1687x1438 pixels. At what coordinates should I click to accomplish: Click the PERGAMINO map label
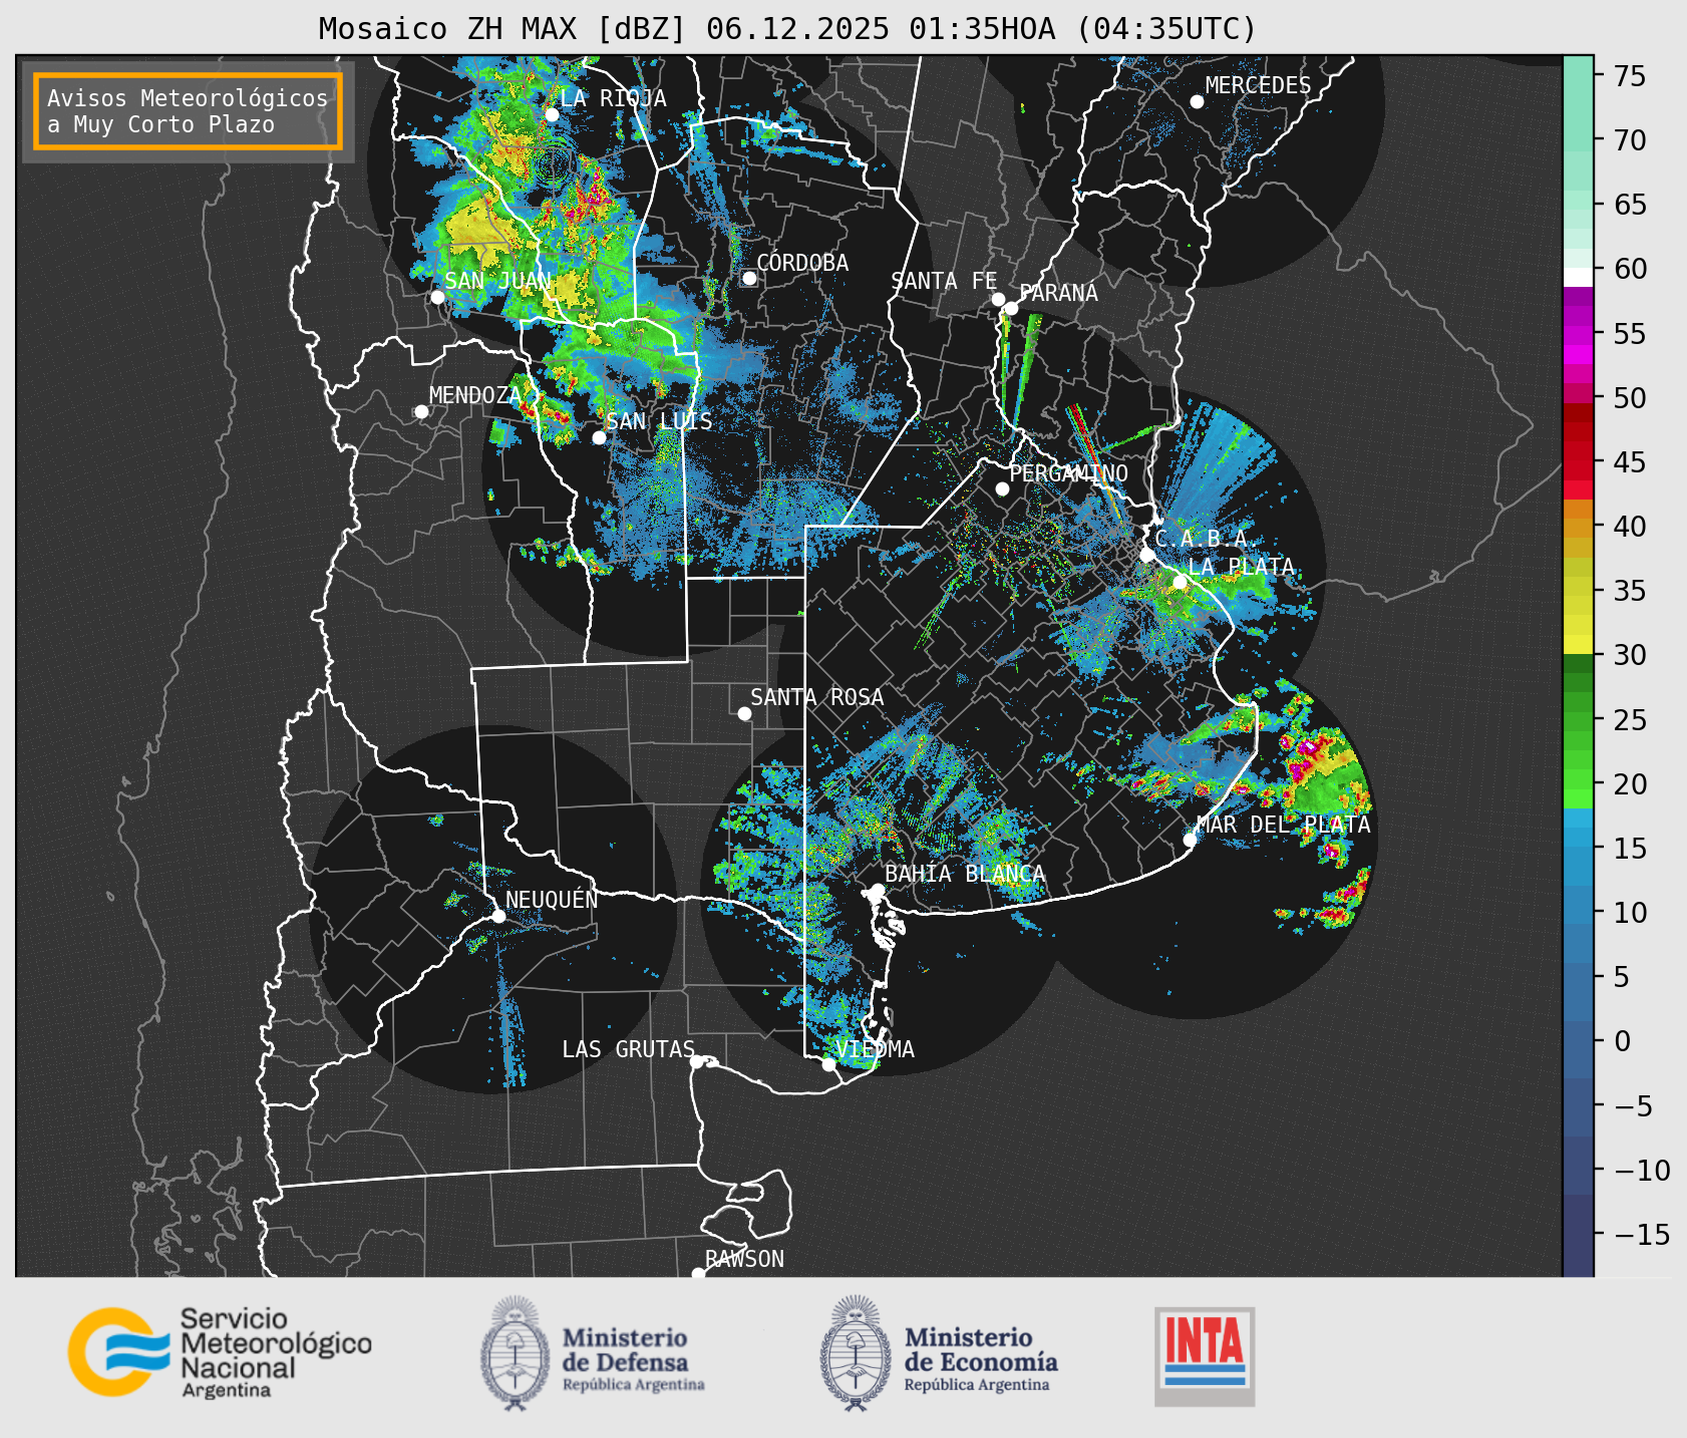point(1069,473)
